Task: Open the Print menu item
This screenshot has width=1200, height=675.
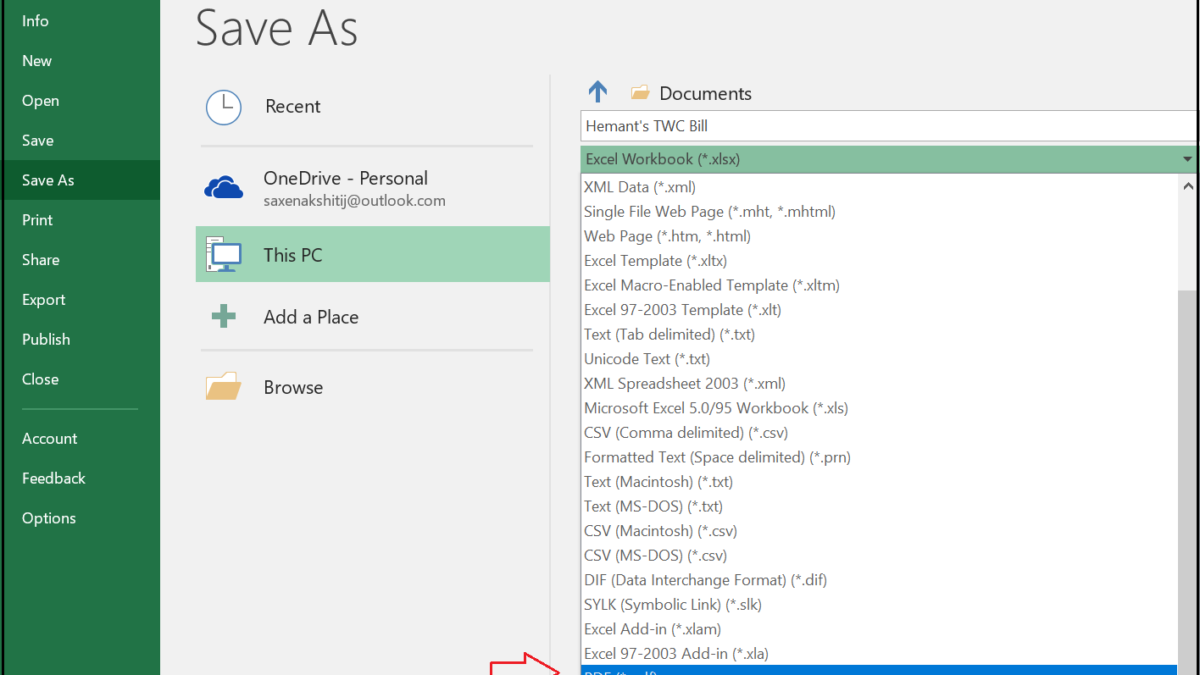Action: click(38, 220)
